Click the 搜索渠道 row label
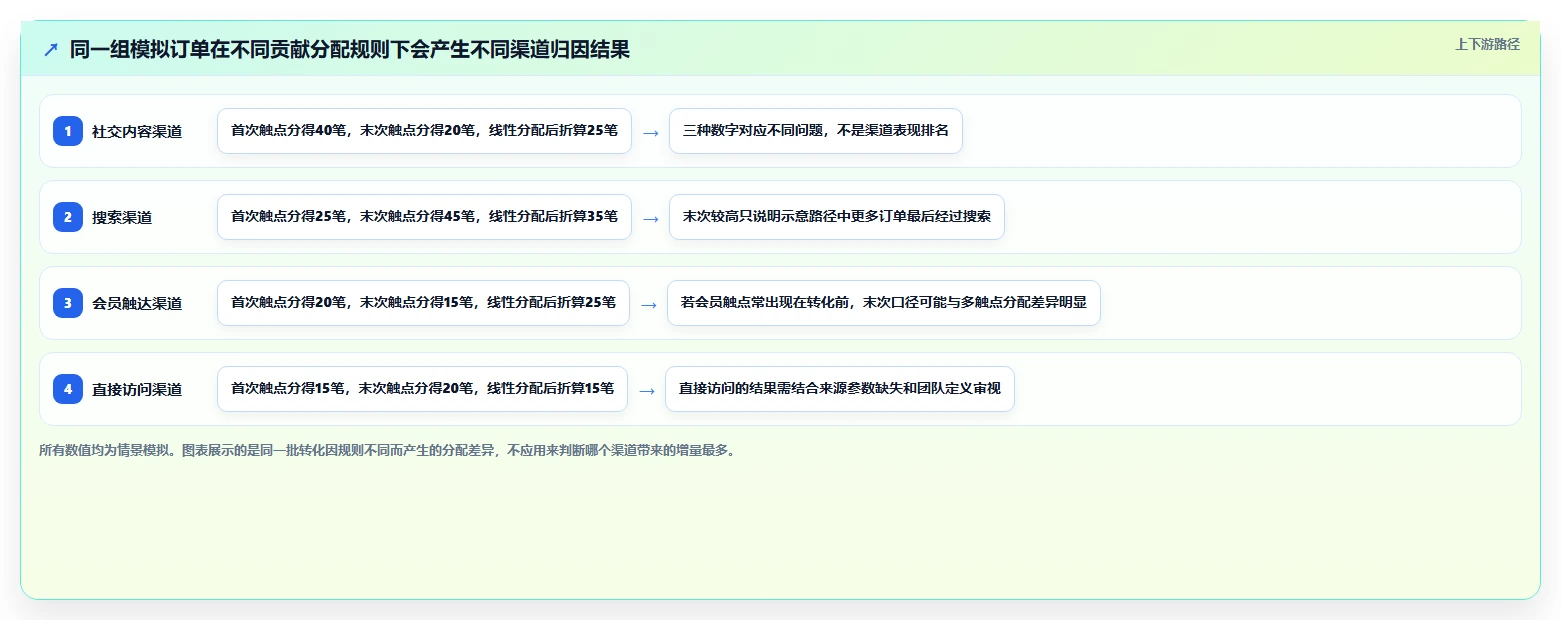Screen dimensions: 1561x620 click(x=122, y=217)
